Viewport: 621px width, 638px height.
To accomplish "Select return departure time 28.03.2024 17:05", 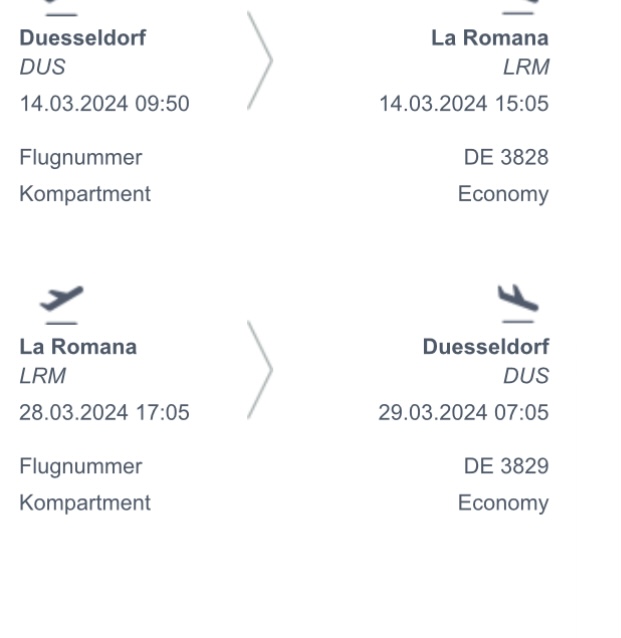I will 104,412.
